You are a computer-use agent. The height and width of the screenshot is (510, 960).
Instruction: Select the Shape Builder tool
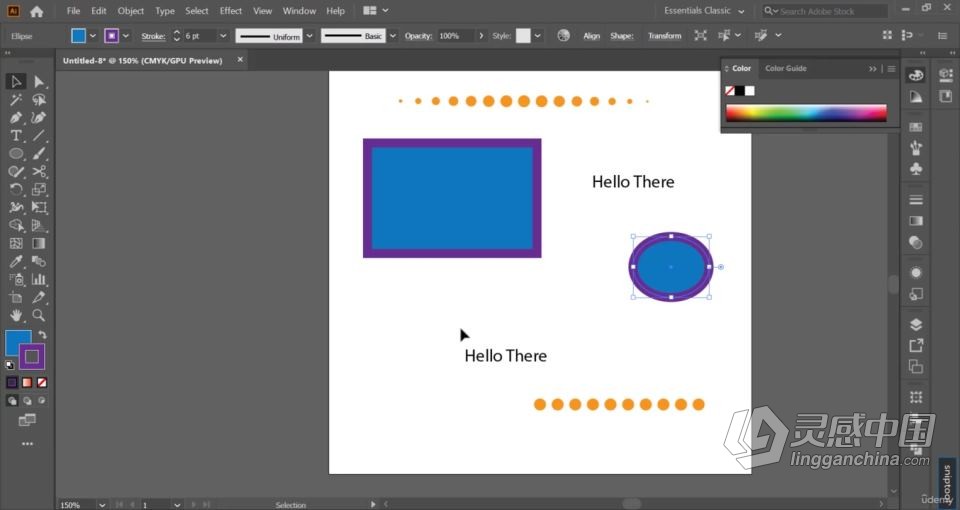(16, 225)
